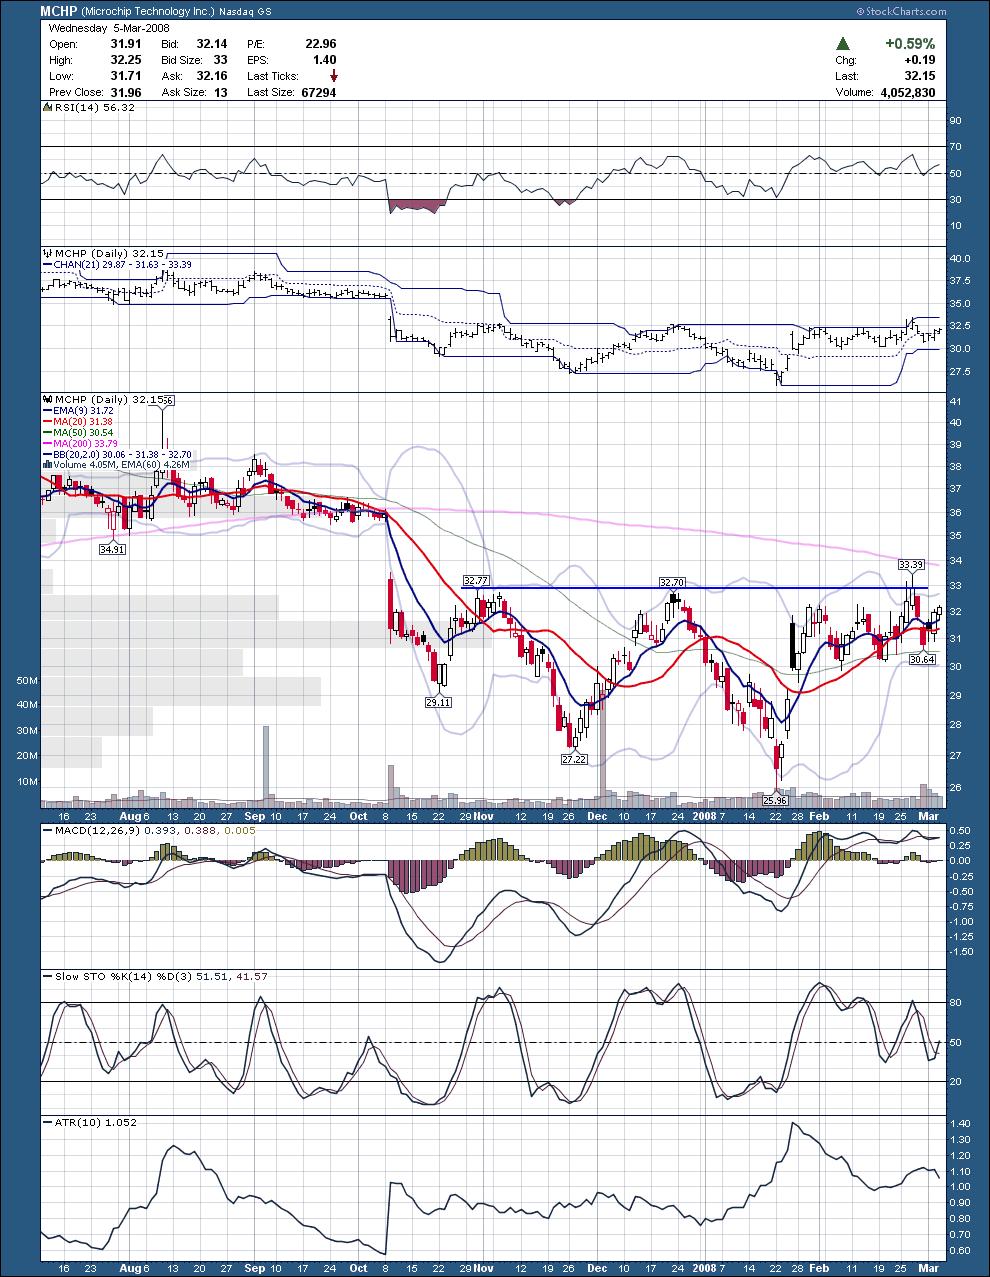
Task: Click the MCHP ticker symbol title
Action: 60,11
